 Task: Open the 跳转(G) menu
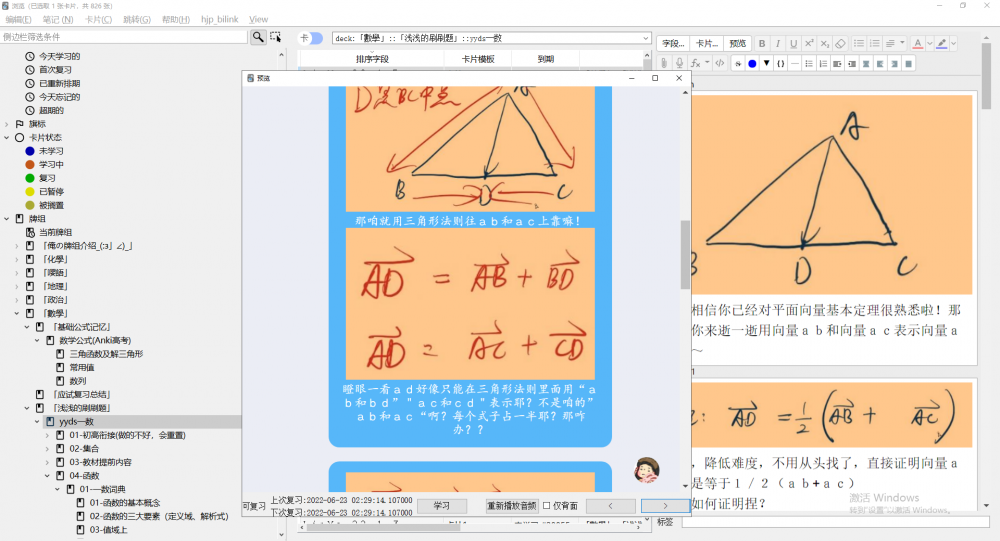pos(137,19)
